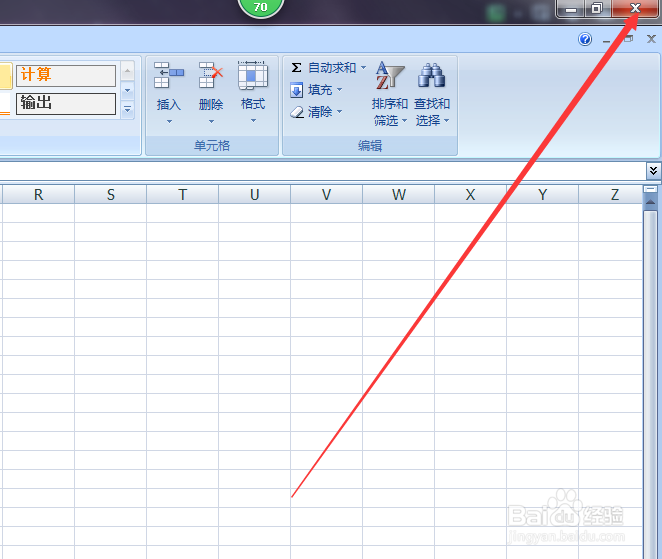Viewport: 662px width, 559px height.
Task: Click the AutoSum sigma icon
Action: (296, 68)
